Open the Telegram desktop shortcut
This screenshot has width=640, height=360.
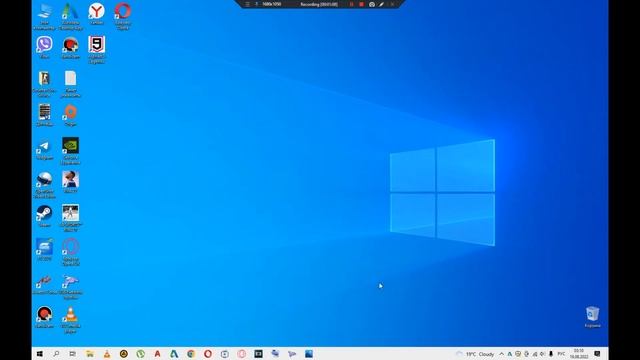[44, 149]
